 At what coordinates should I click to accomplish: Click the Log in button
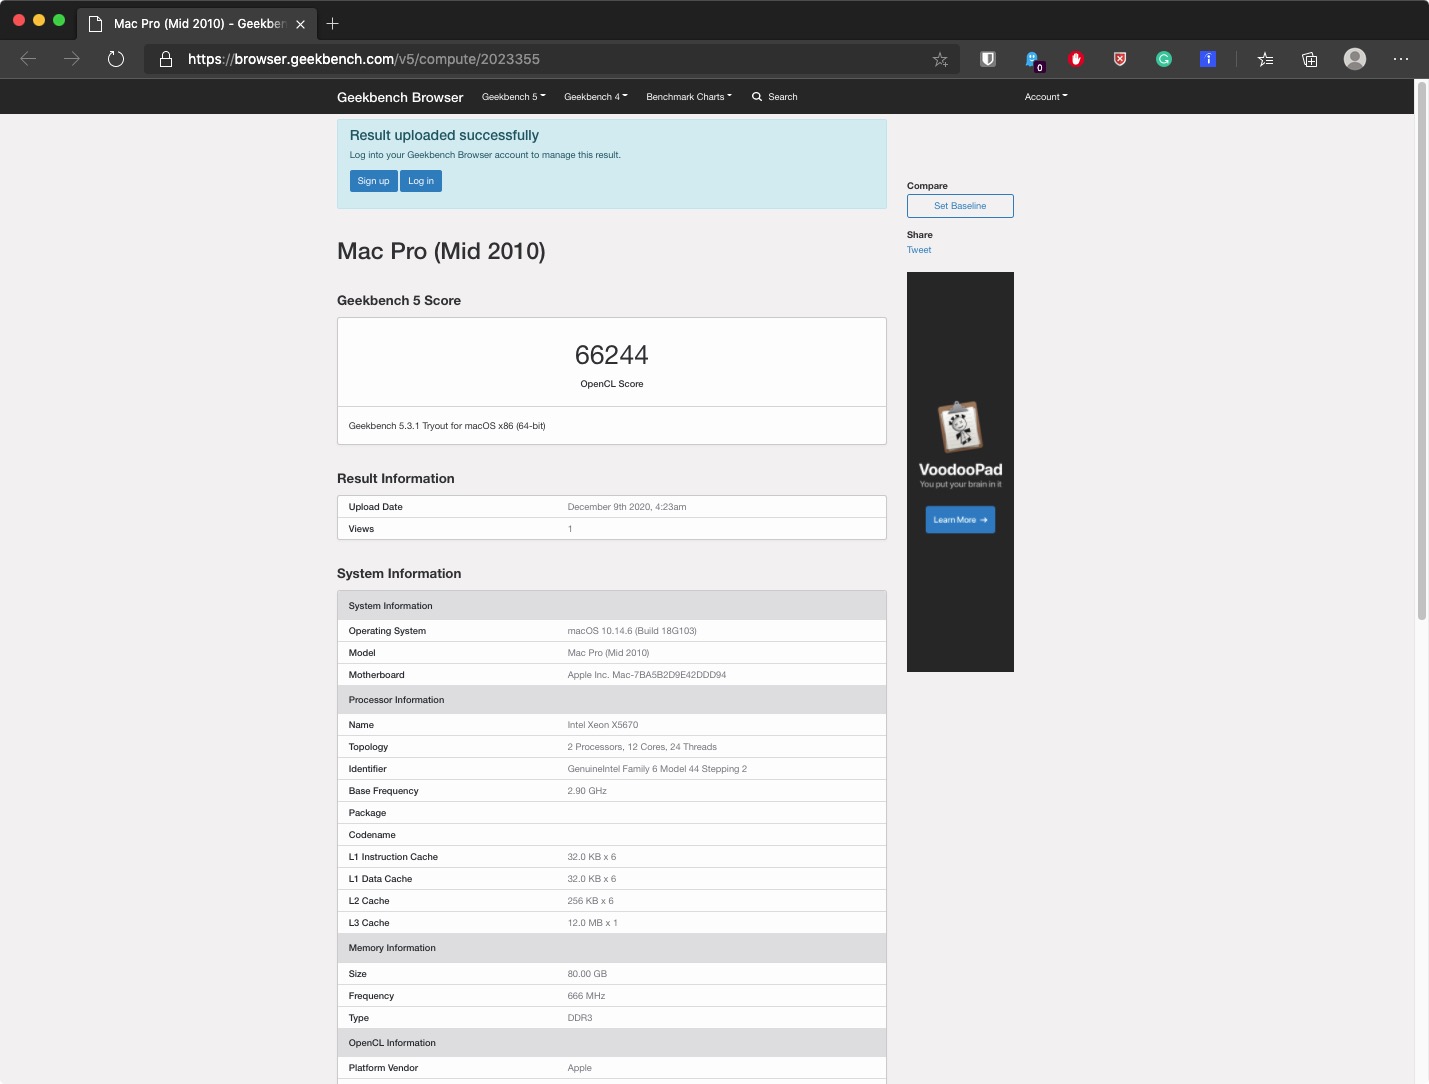[x=421, y=181]
